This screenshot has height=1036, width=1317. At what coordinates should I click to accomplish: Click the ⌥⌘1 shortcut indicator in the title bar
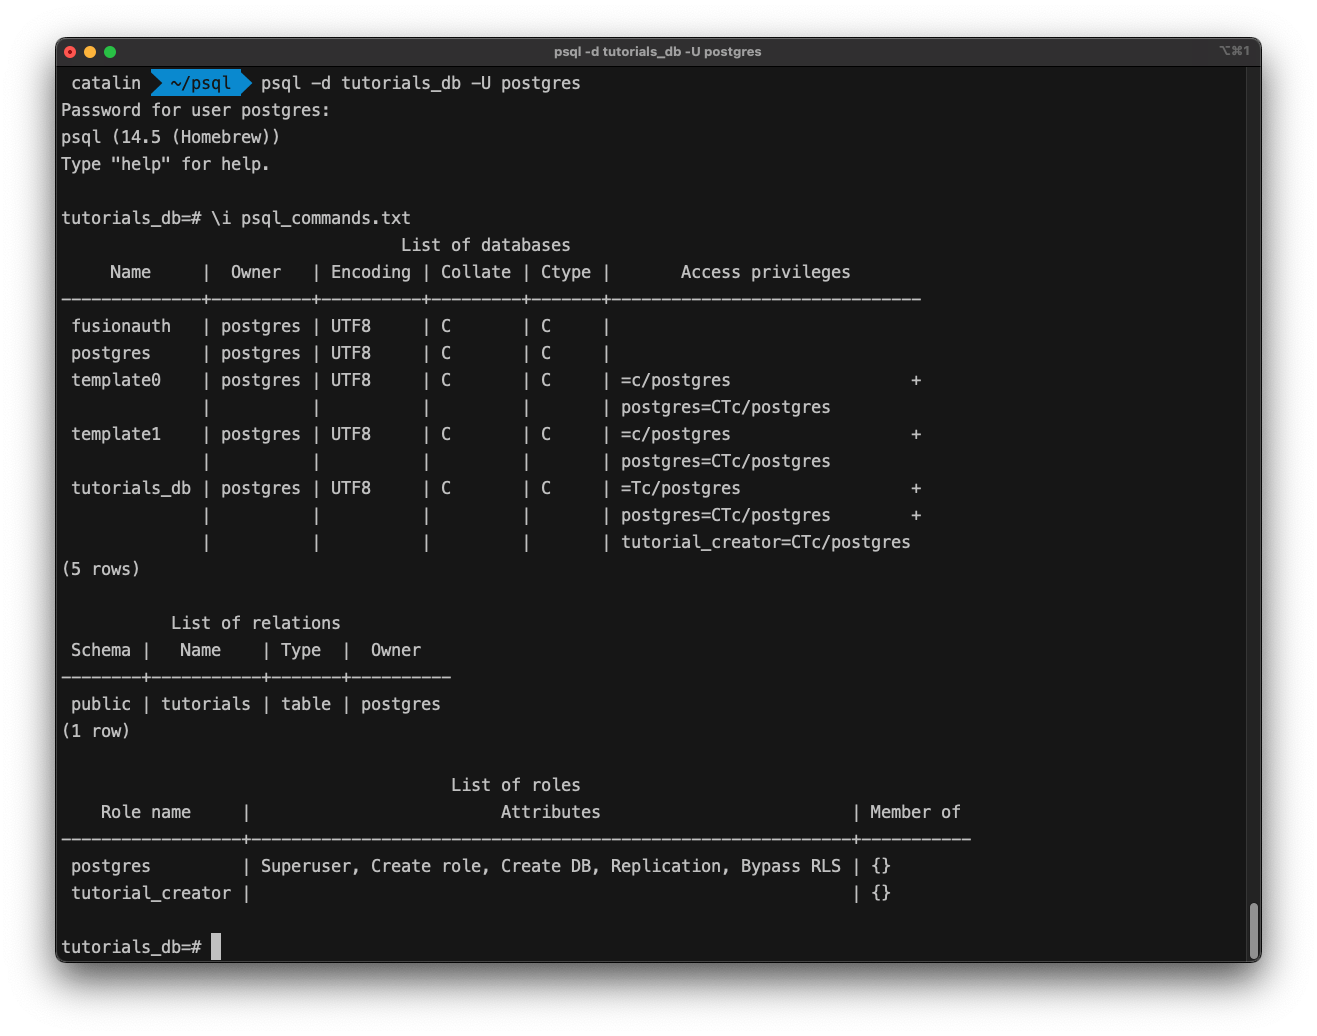pyautogui.click(x=1236, y=51)
